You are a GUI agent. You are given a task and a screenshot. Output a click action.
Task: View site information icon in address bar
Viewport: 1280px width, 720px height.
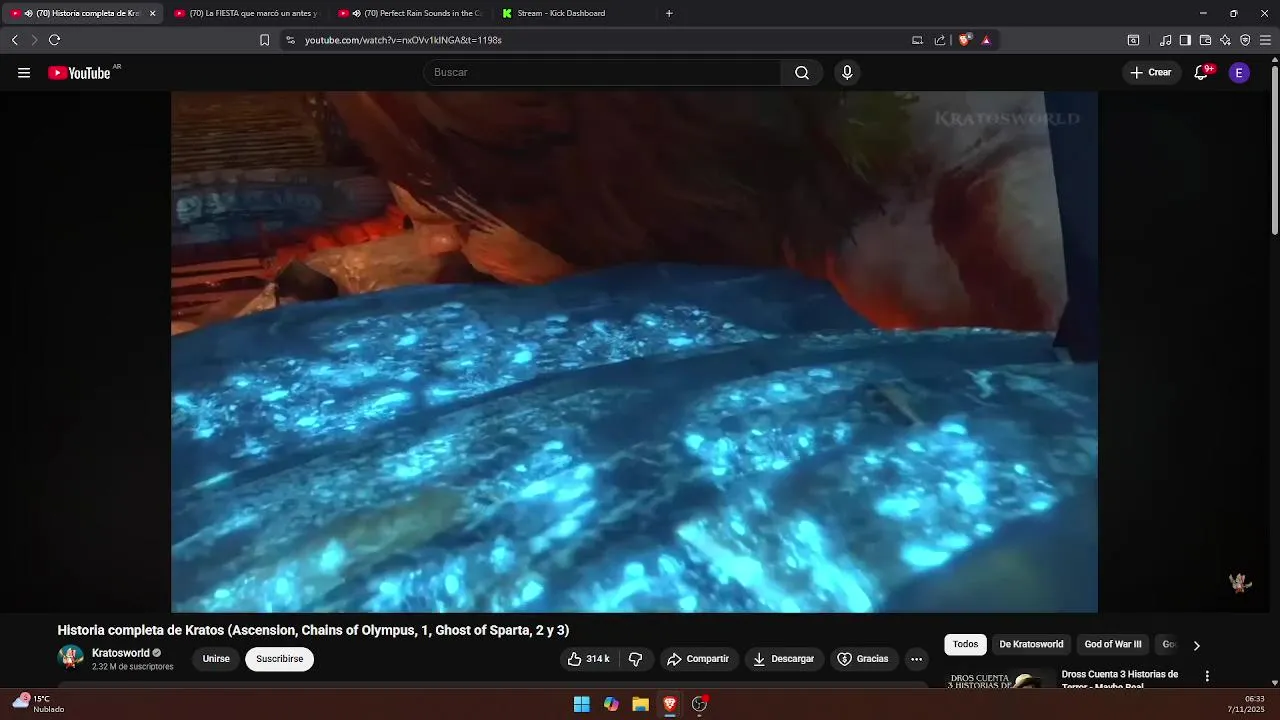pos(290,40)
